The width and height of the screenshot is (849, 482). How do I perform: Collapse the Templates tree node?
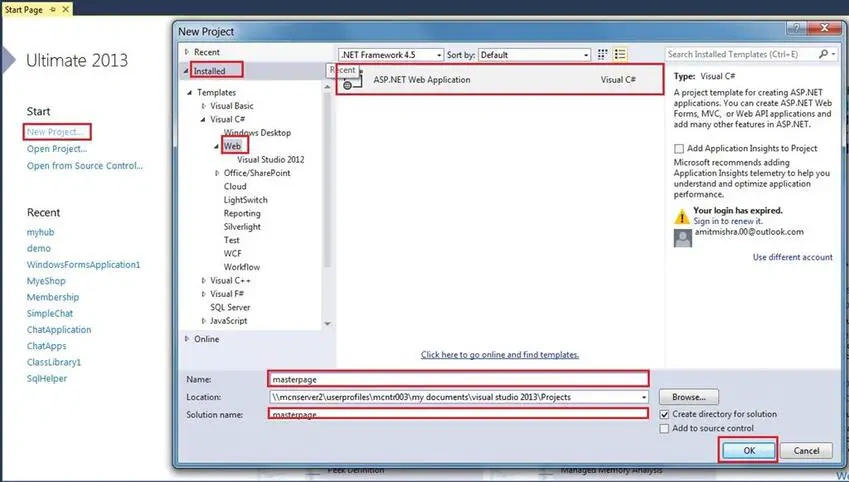pyautogui.click(x=190, y=93)
